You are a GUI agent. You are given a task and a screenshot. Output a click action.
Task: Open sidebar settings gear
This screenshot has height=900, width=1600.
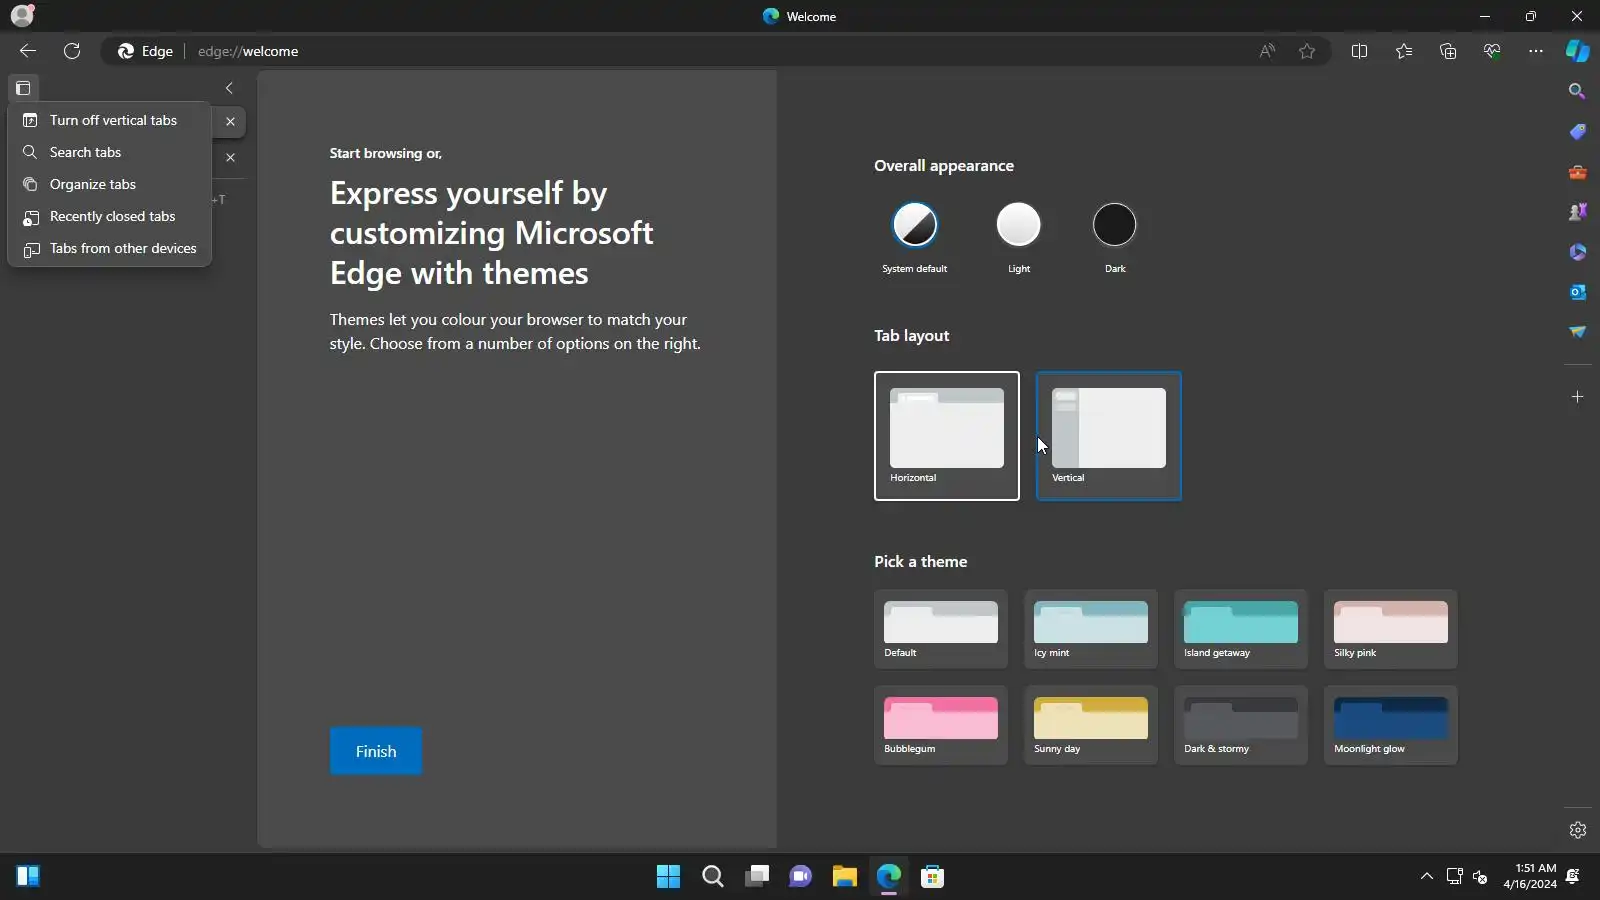pyautogui.click(x=1578, y=830)
